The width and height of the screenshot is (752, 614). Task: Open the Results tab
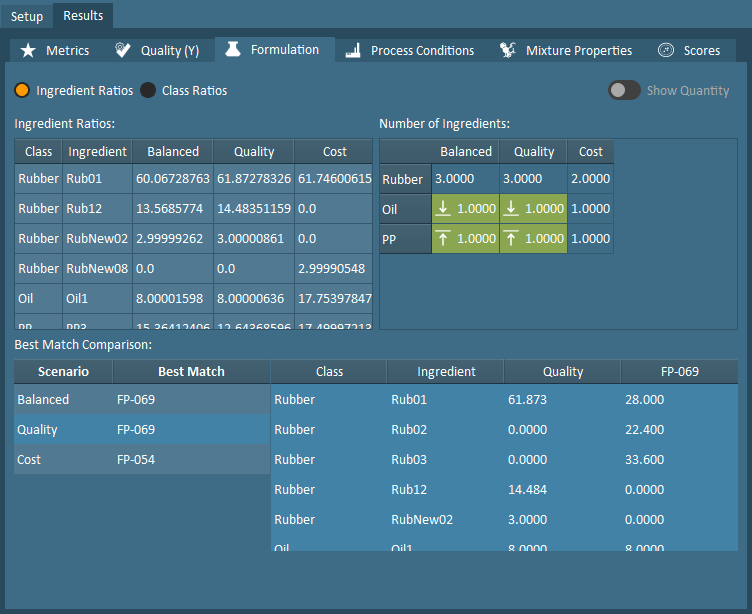coord(83,16)
